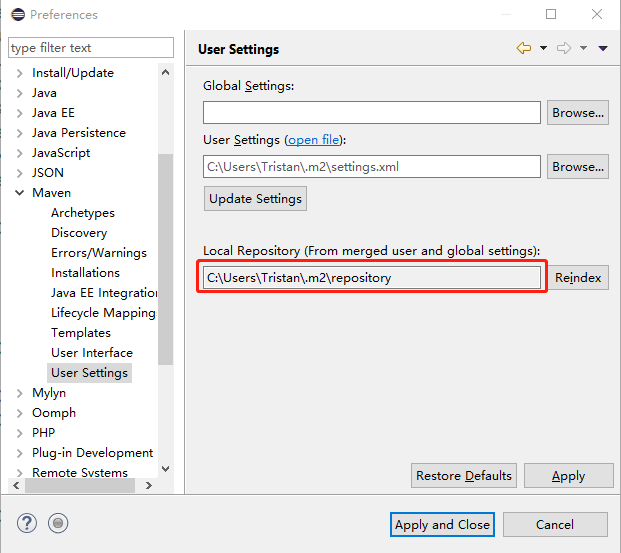The image size is (621, 553).
Task: Select Java EE Integration under Maven
Action: (x=104, y=293)
